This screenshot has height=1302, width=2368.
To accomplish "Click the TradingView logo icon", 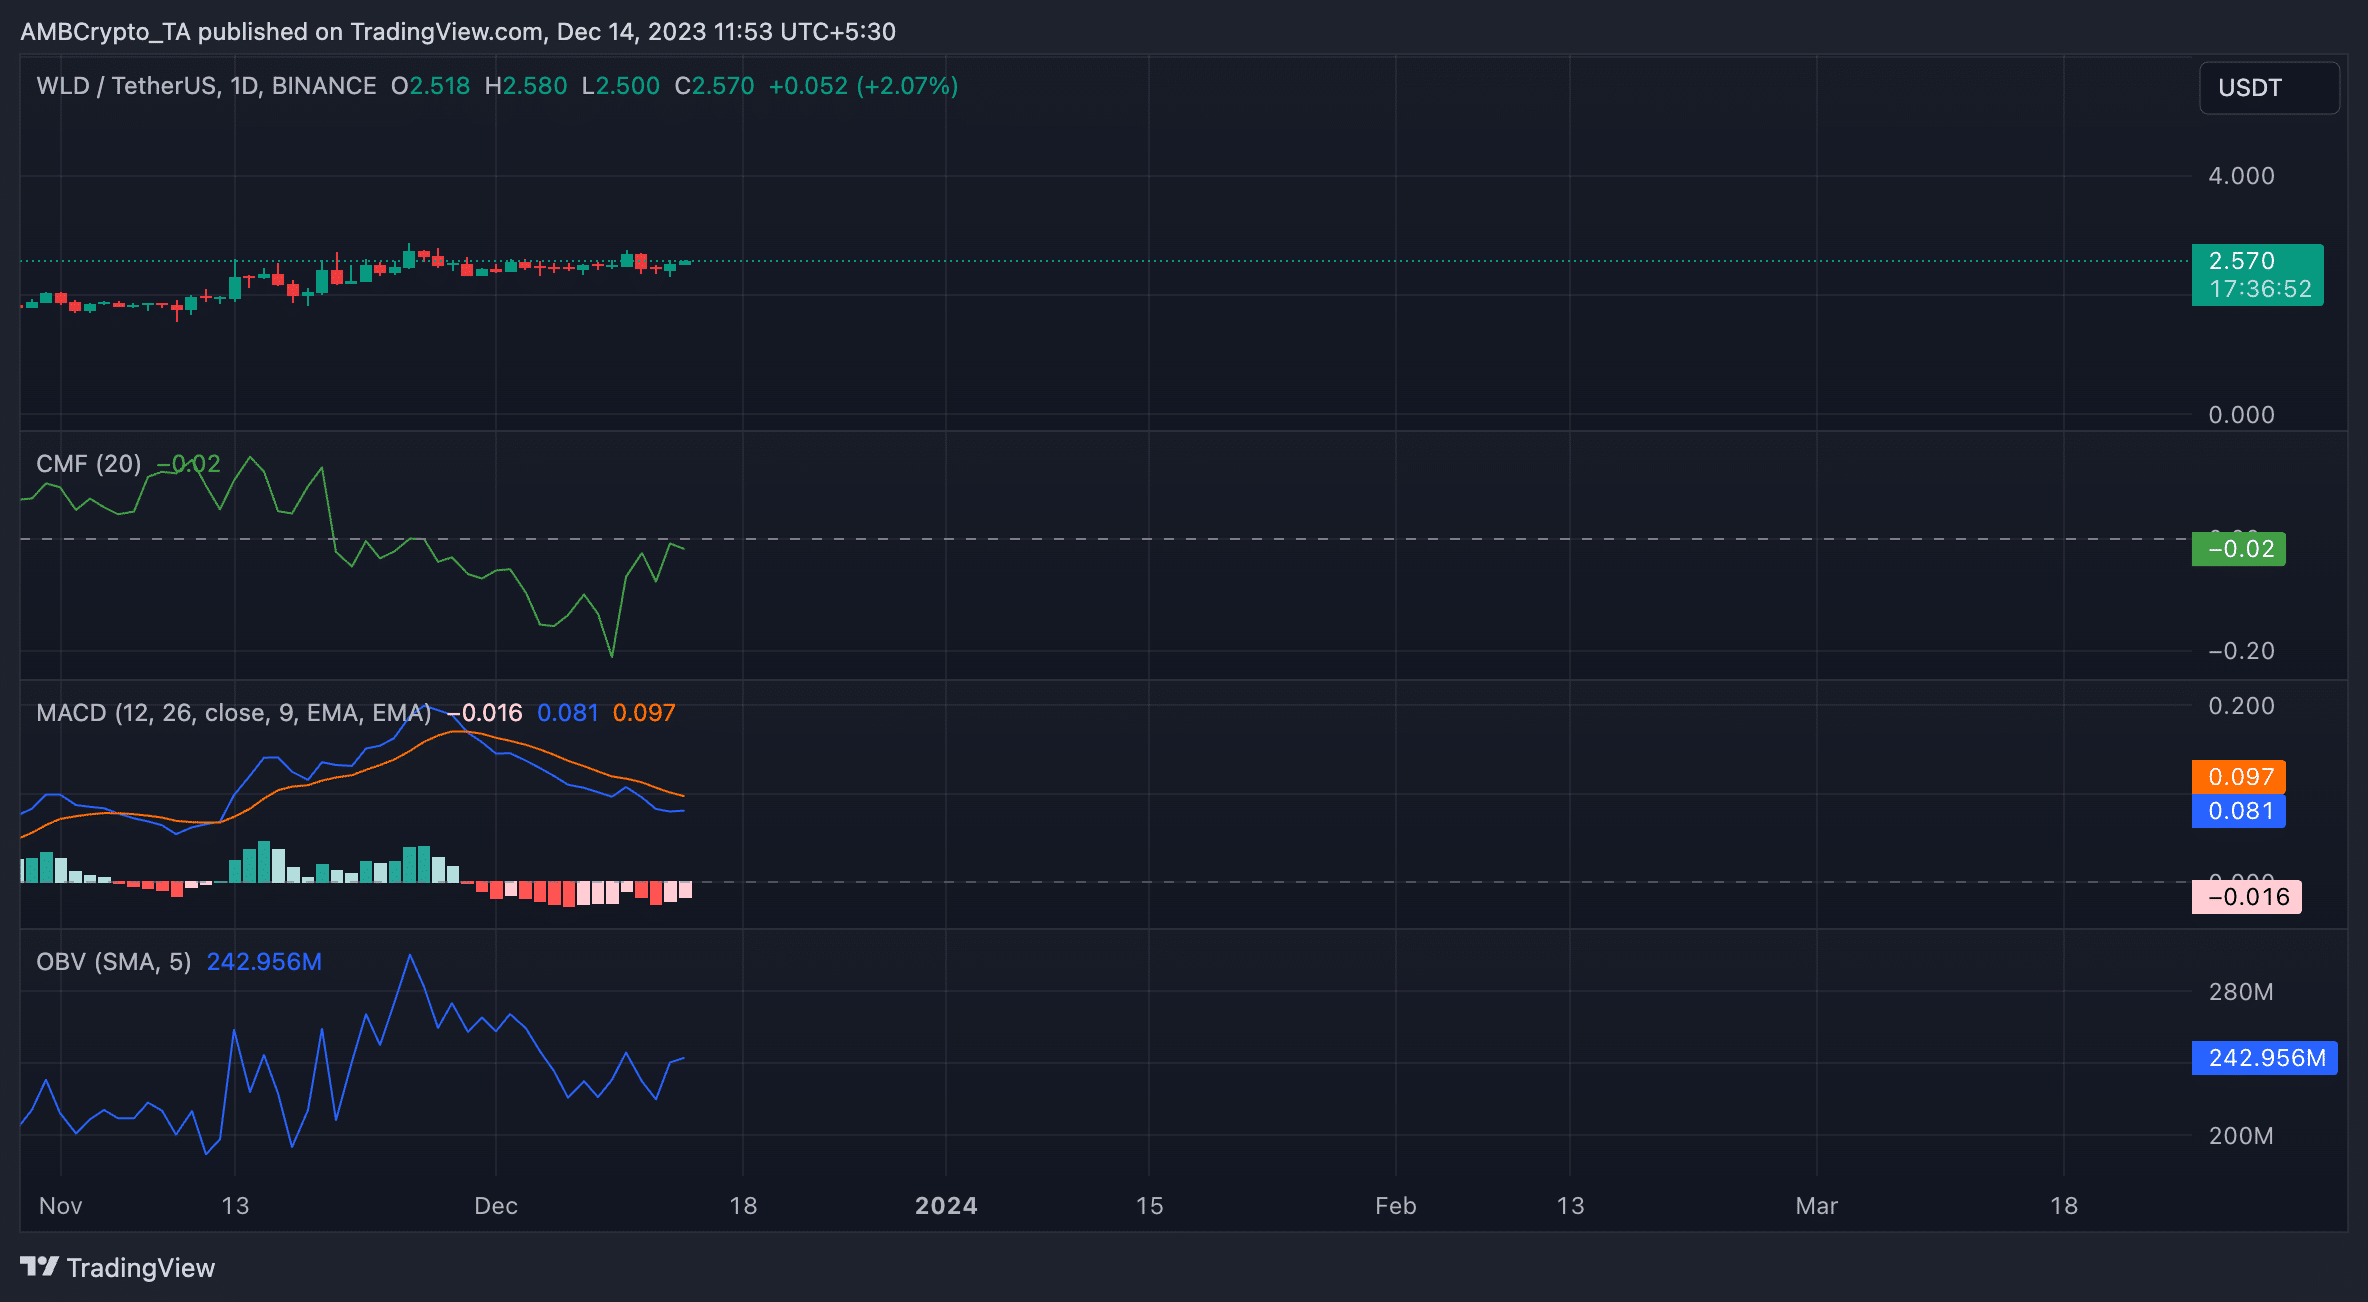I will (x=40, y=1267).
